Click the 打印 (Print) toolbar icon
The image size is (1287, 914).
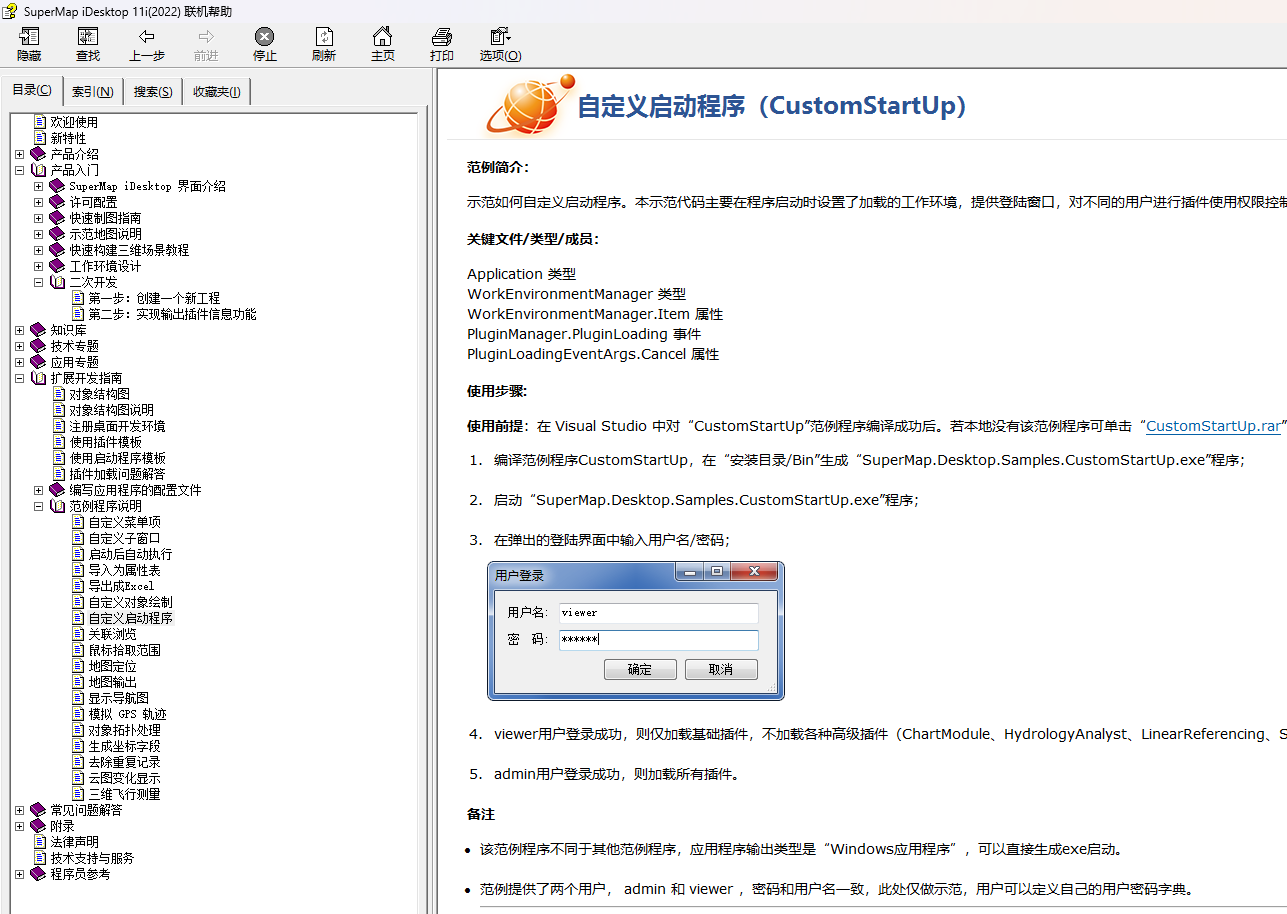point(441,37)
